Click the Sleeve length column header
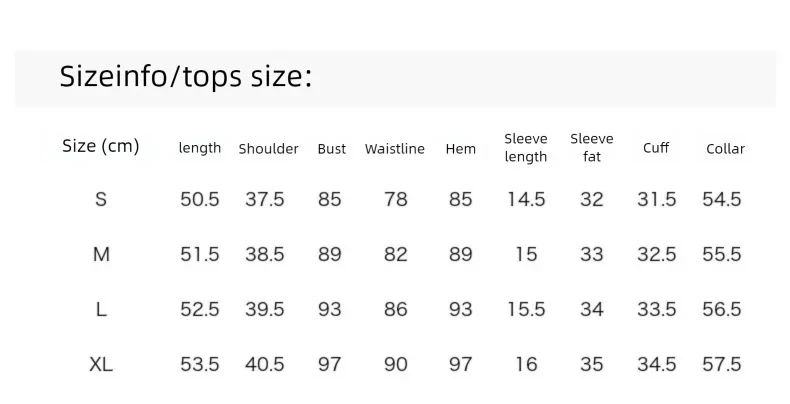 click(525, 148)
